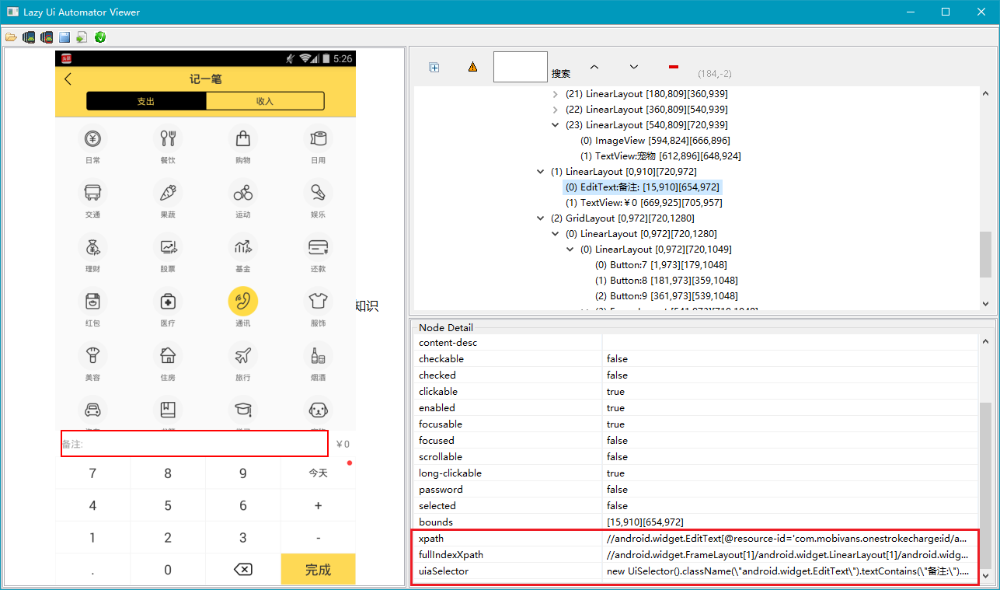
Task: Select the 住房 house icon
Action: pos(168,355)
